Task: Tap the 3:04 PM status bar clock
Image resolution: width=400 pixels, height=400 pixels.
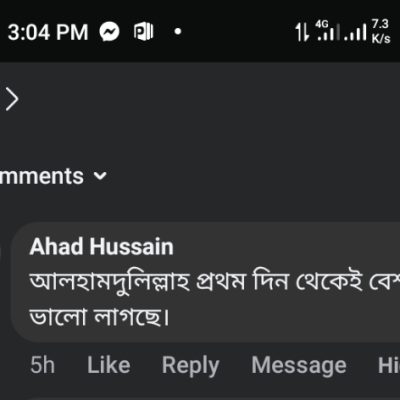Action: click(x=48, y=32)
